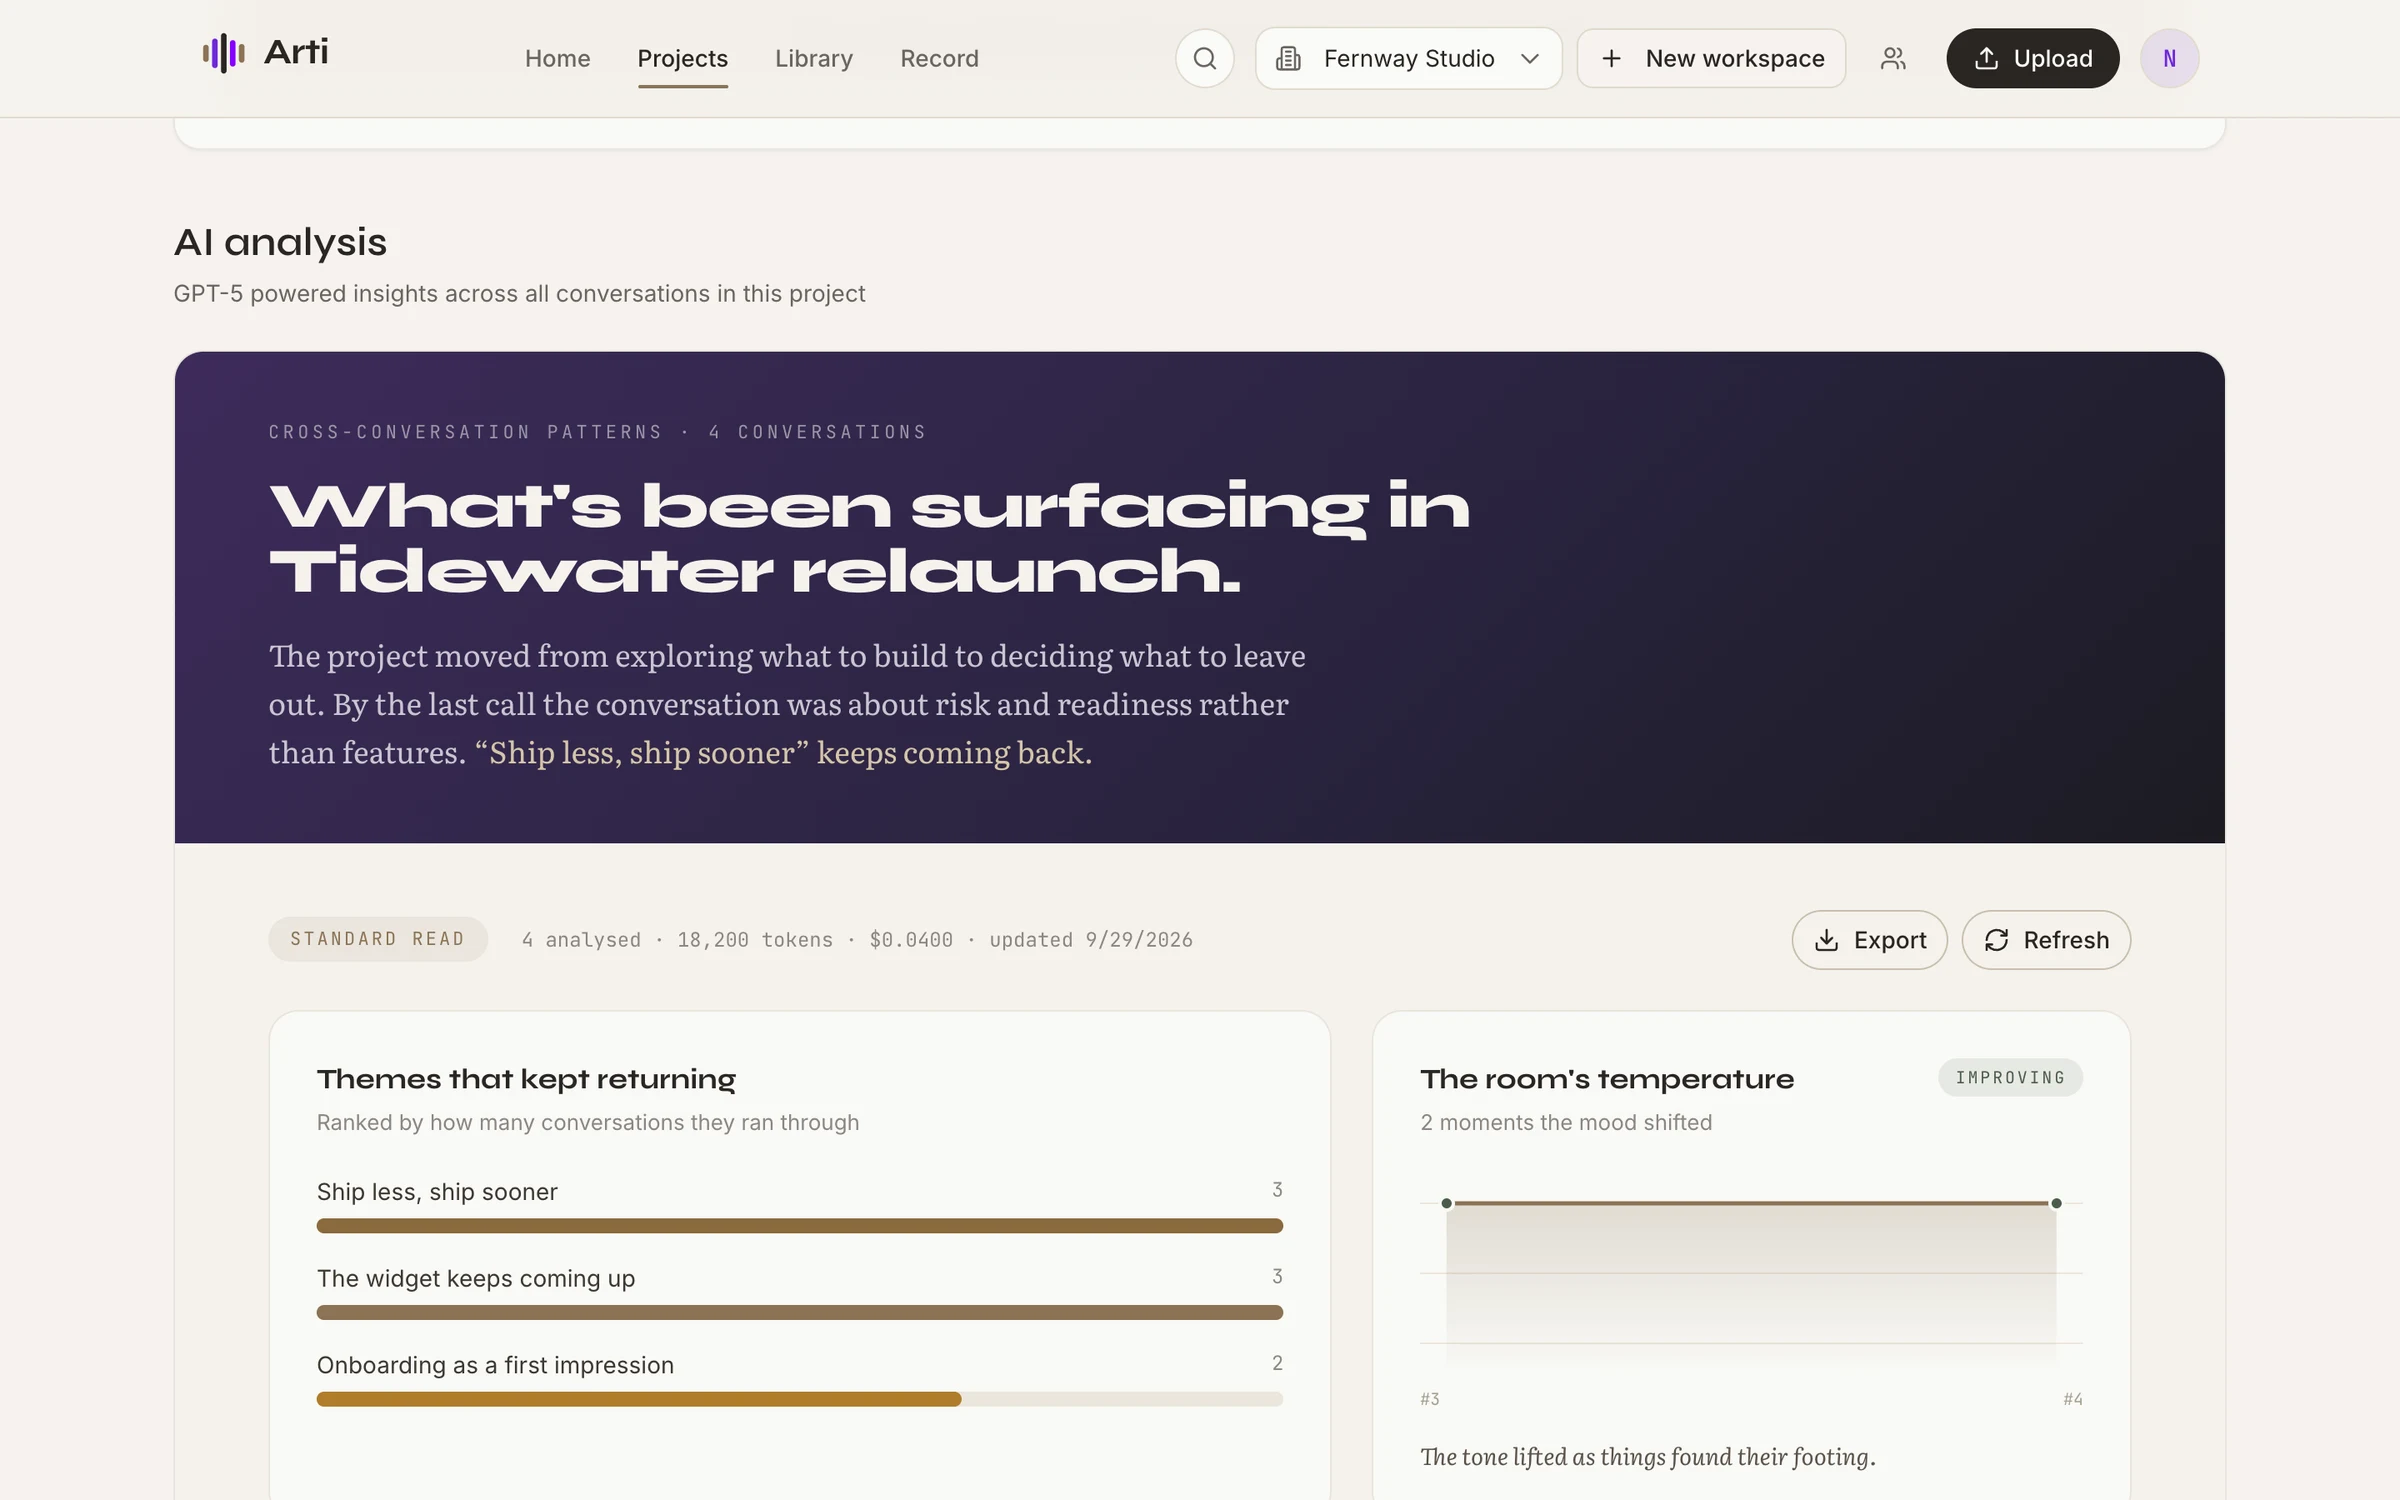Open the search magnifier icon
The height and width of the screenshot is (1500, 2400).
pyautogui.click(x=1205, y=58)
